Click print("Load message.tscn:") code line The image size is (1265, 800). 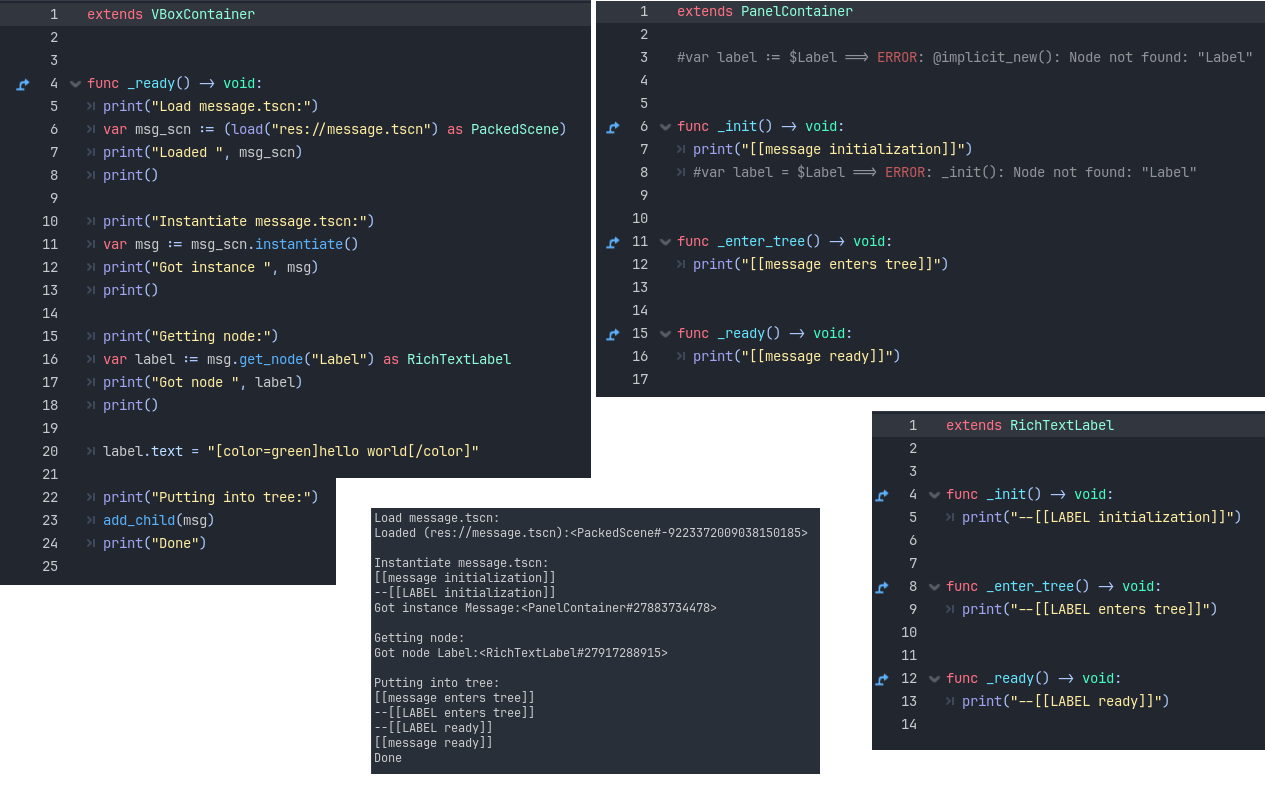(210, 107)
